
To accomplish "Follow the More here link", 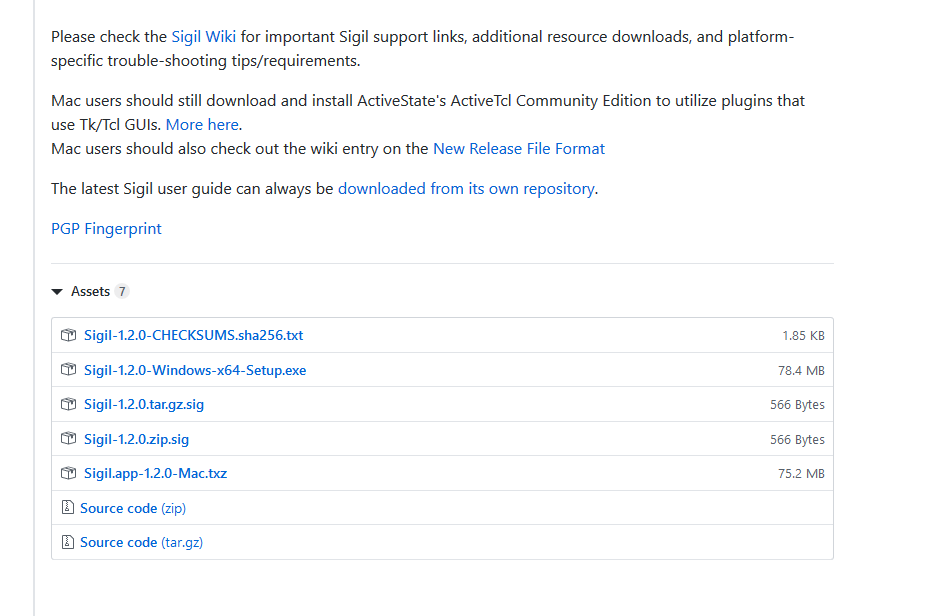I will click(x=202, y=124).
